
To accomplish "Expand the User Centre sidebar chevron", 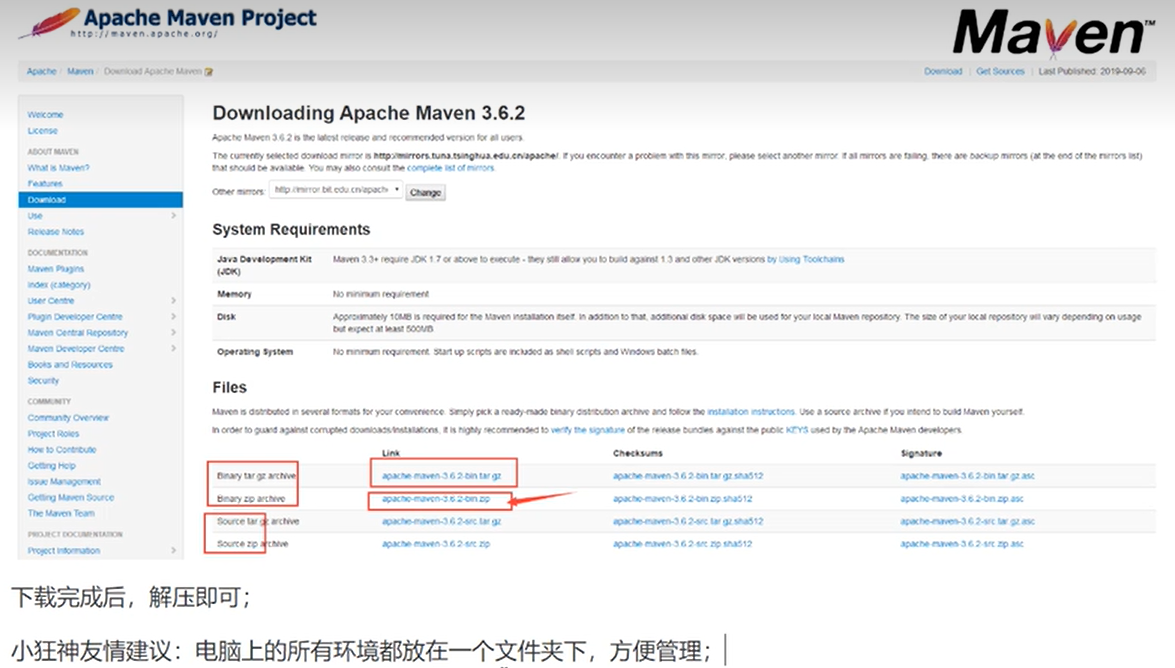I will pos(174,301).
